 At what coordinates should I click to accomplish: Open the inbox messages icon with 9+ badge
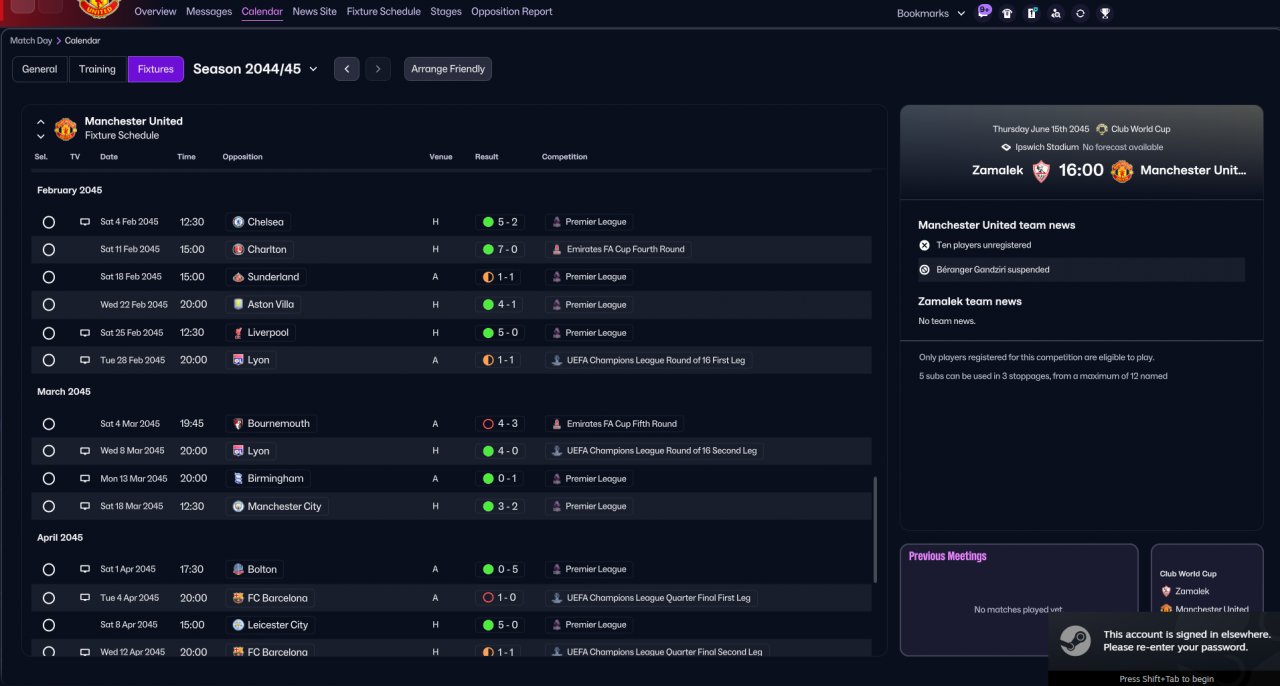(x=984, y=12)
